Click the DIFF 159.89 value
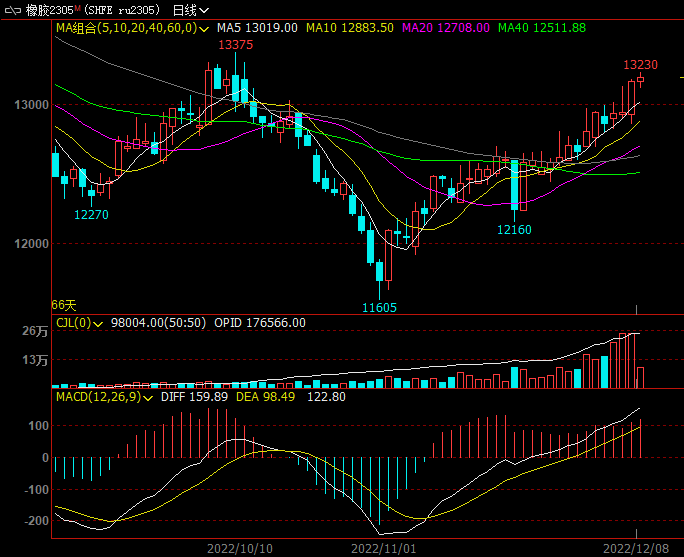This screenshot has width=684, height=557. (x=195, y=396)
